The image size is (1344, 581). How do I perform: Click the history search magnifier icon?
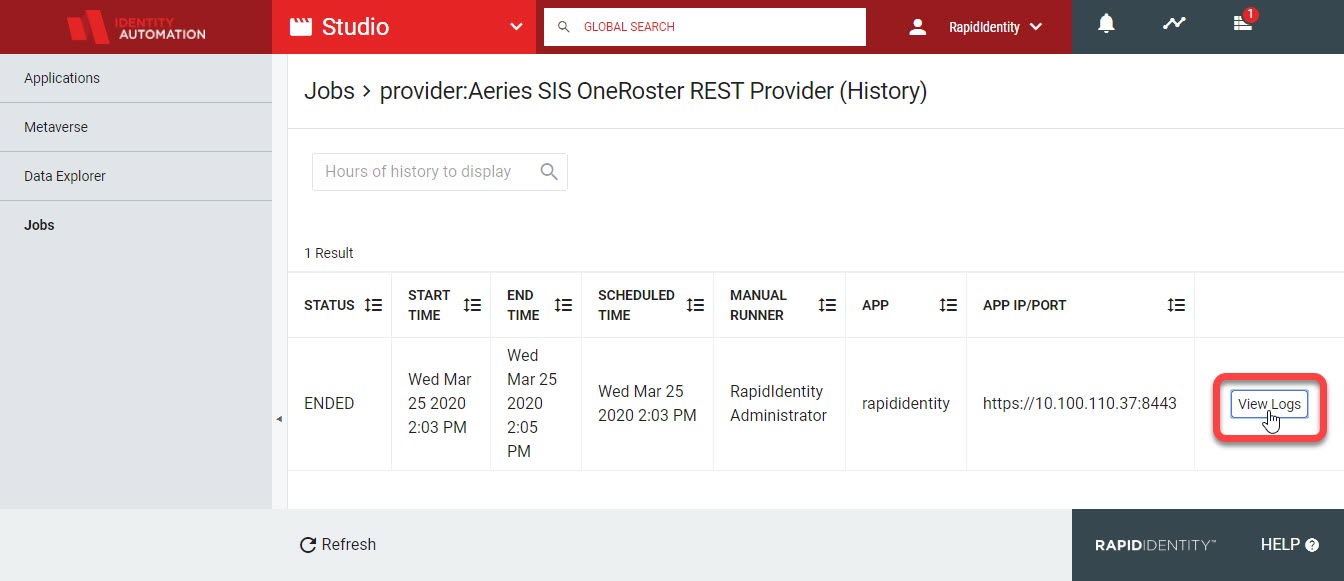click(549, 172)
